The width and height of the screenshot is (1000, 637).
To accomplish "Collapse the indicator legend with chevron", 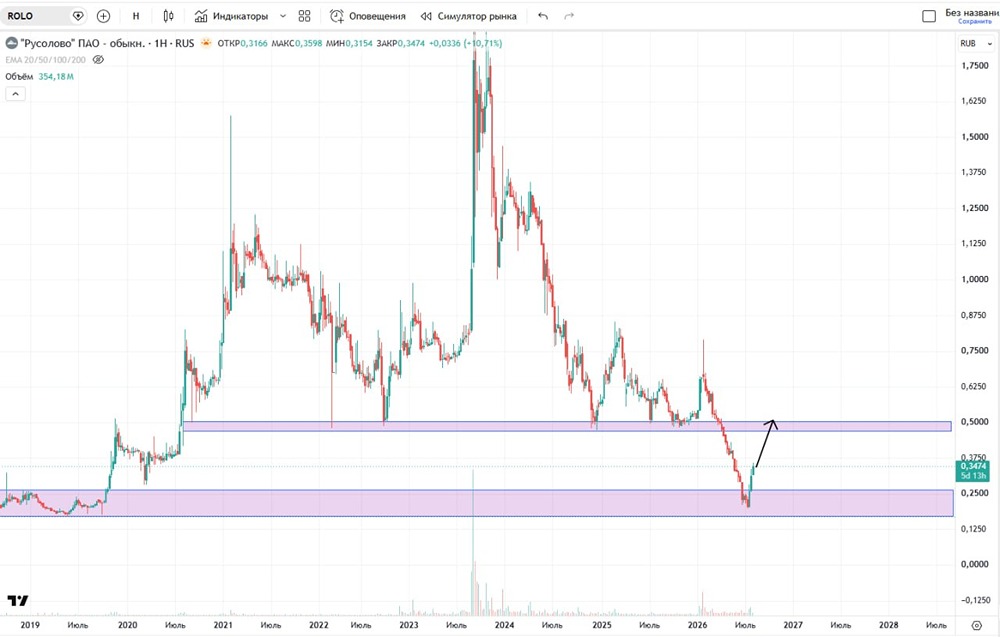I will pos(15,94).
